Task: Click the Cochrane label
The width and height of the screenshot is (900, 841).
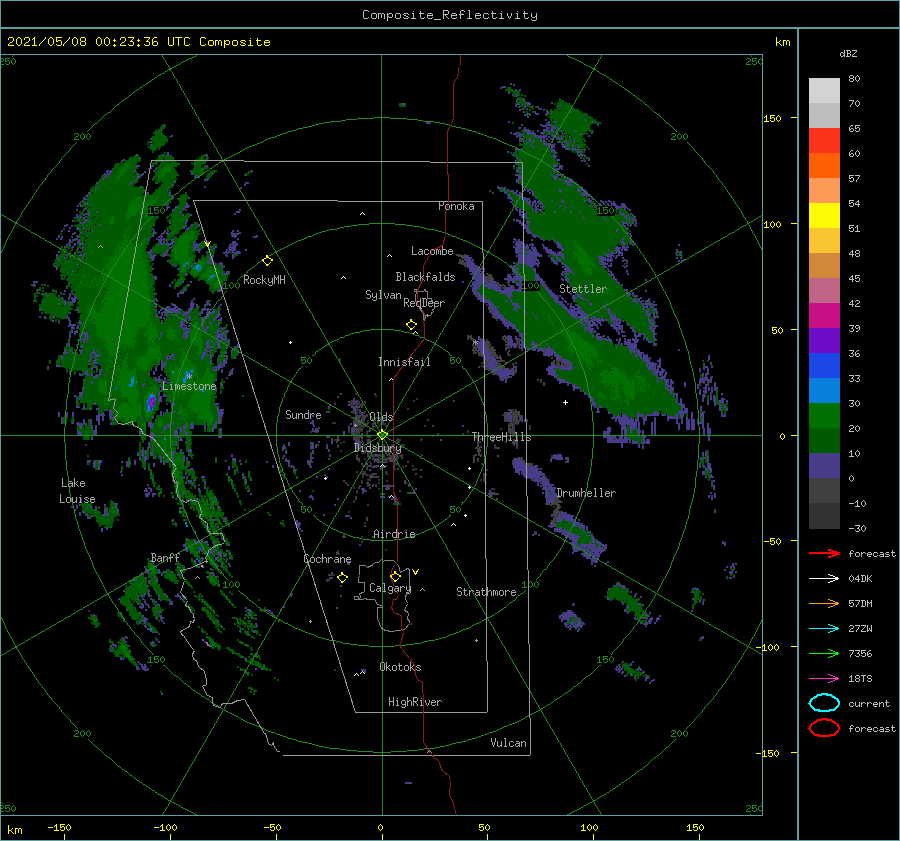Action: (327, 559)
